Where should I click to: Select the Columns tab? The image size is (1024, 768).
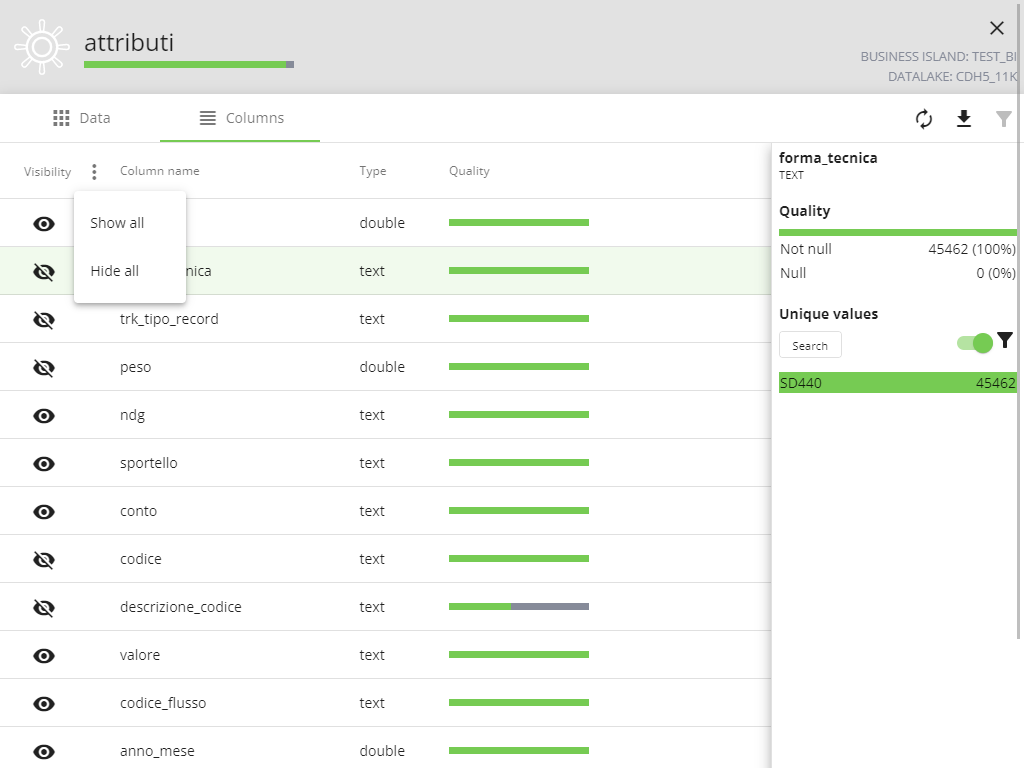click(241, 118)
